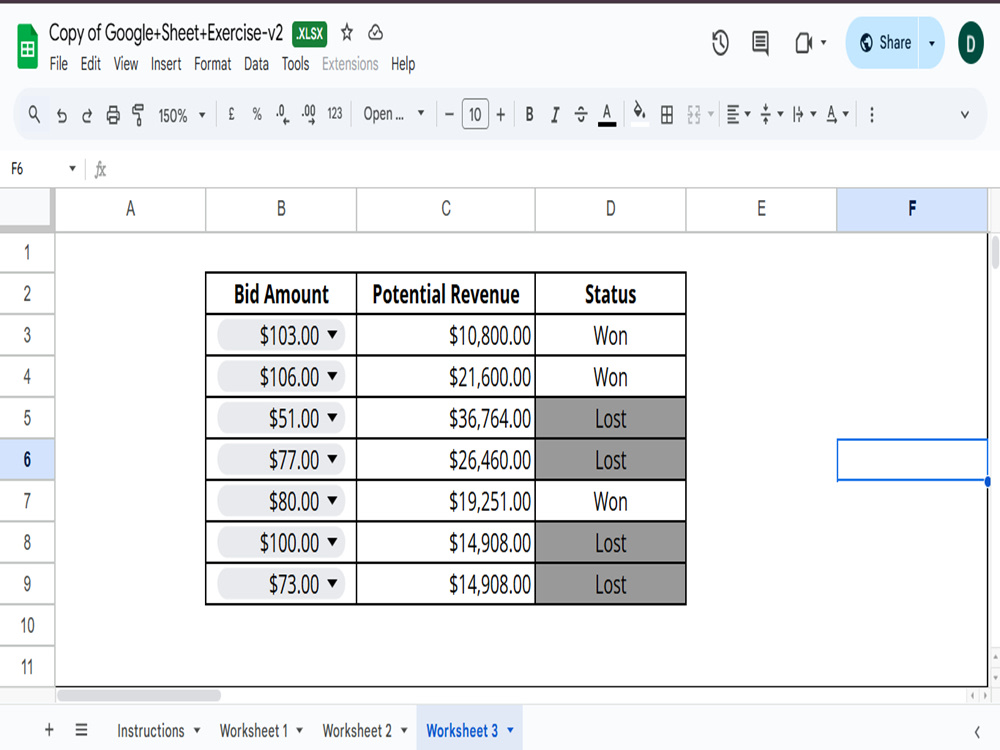The height and width of the screenshot is (750, 1000).
Task: Open the File menu
Action: 59,64
